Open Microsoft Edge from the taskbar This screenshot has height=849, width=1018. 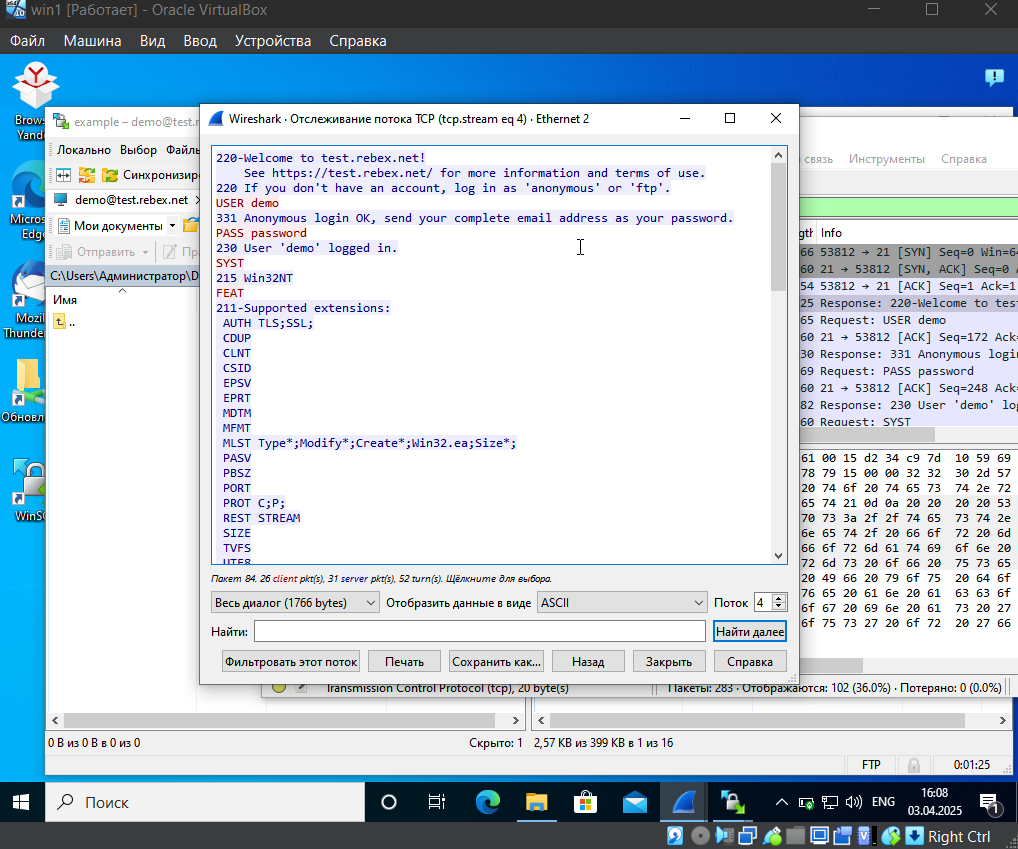tap(488, 803)
